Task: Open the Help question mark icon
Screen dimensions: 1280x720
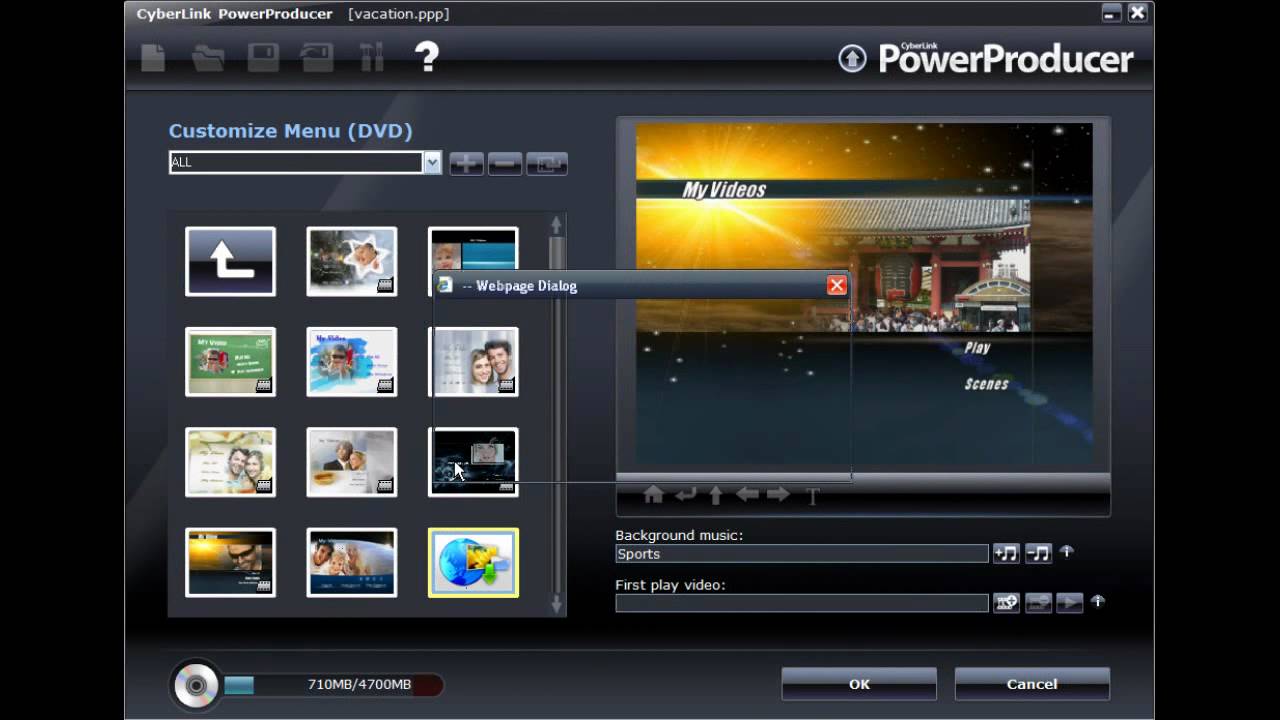Action: click(x=427, y=57)
